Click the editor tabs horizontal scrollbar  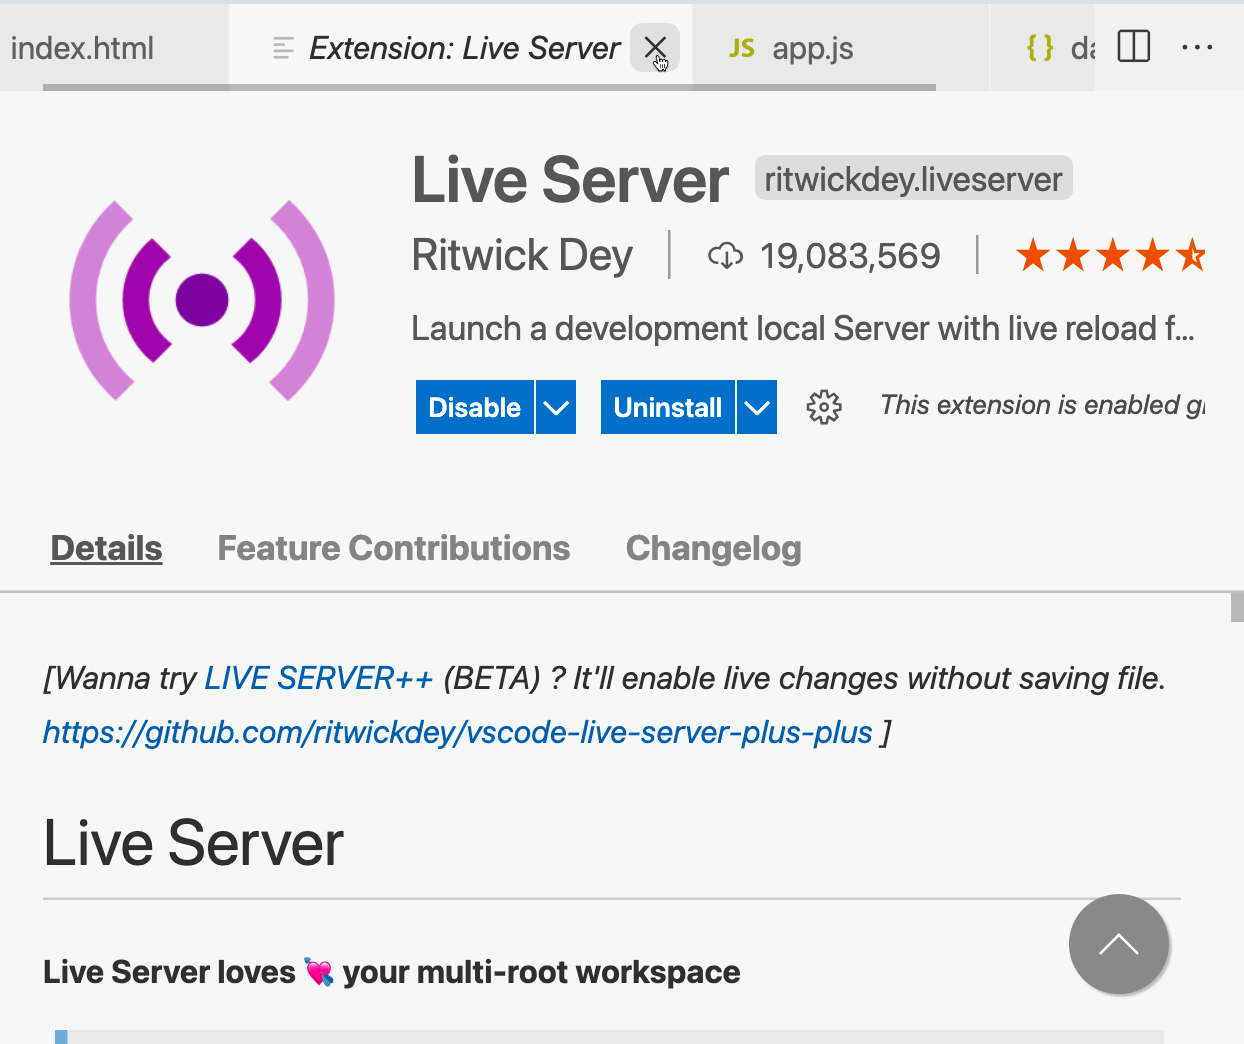coord(489,87)
